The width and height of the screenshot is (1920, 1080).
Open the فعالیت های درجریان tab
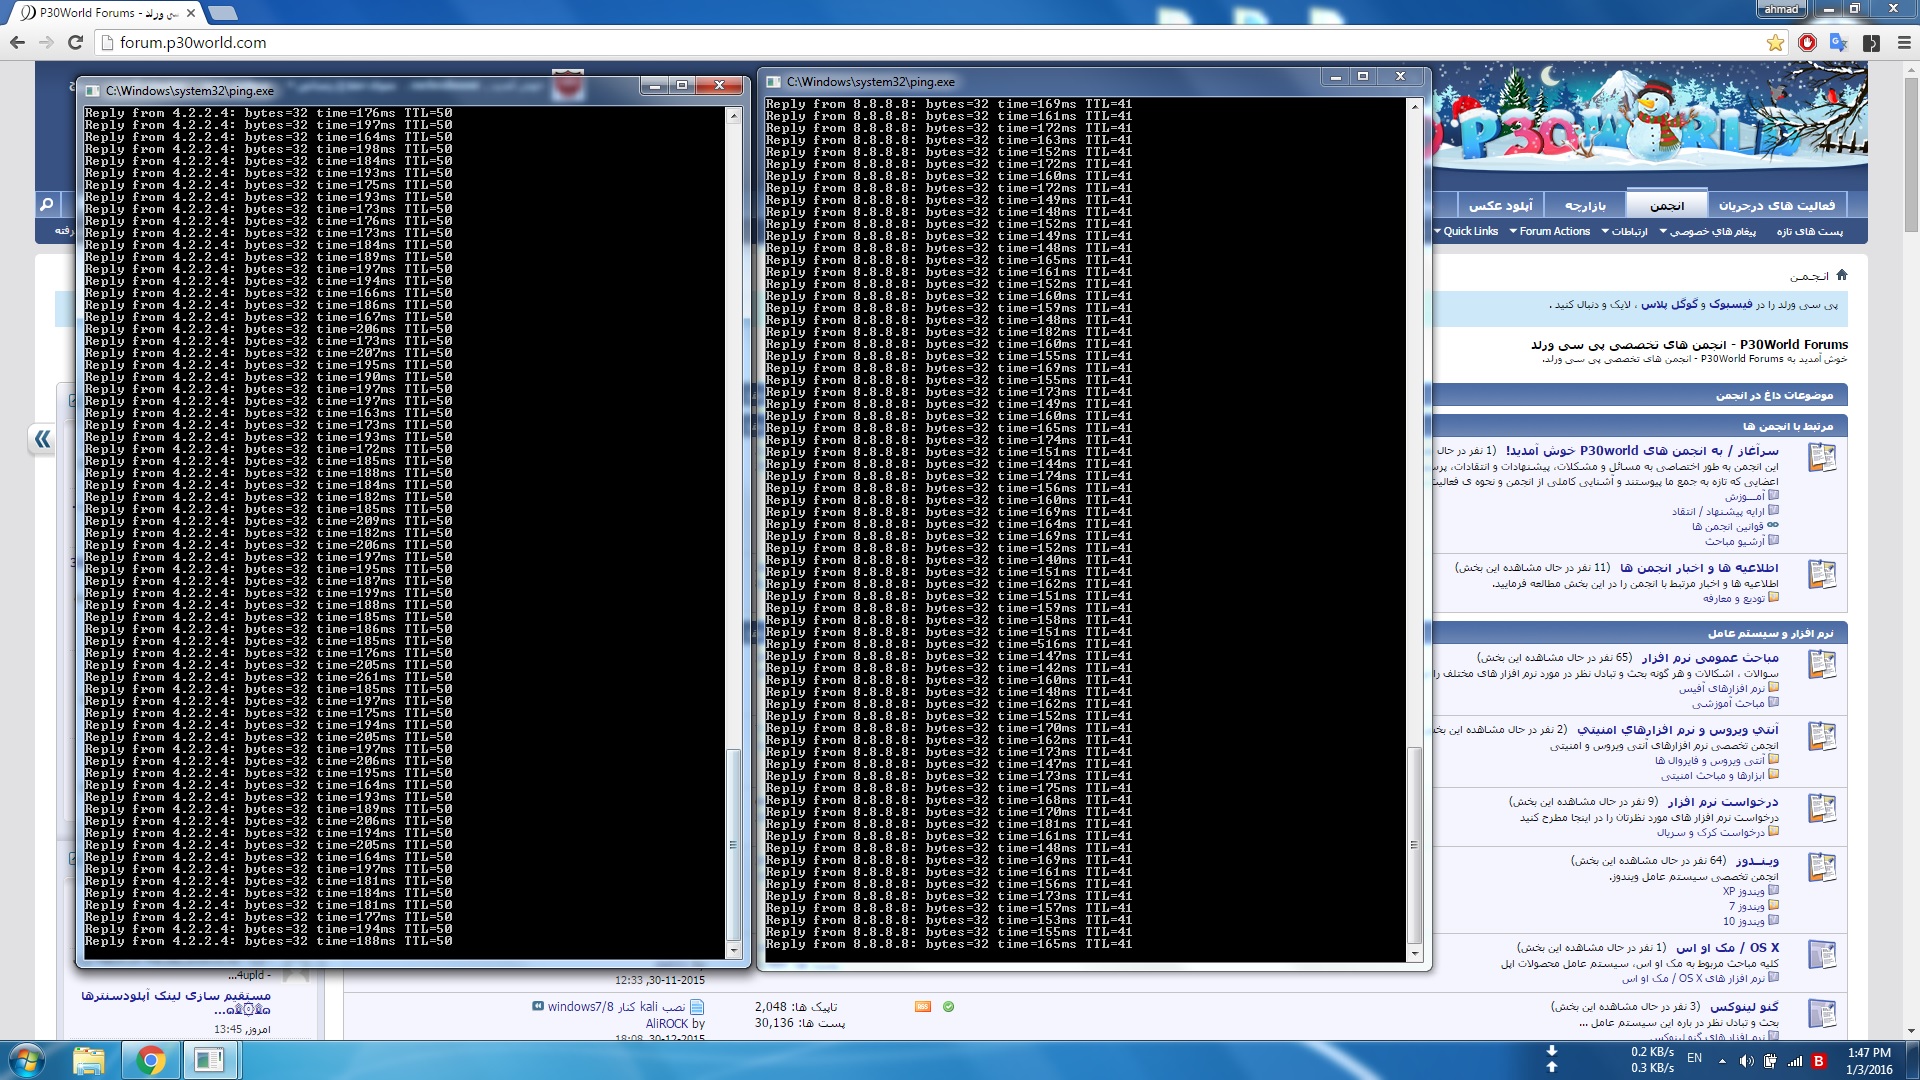1776,205
